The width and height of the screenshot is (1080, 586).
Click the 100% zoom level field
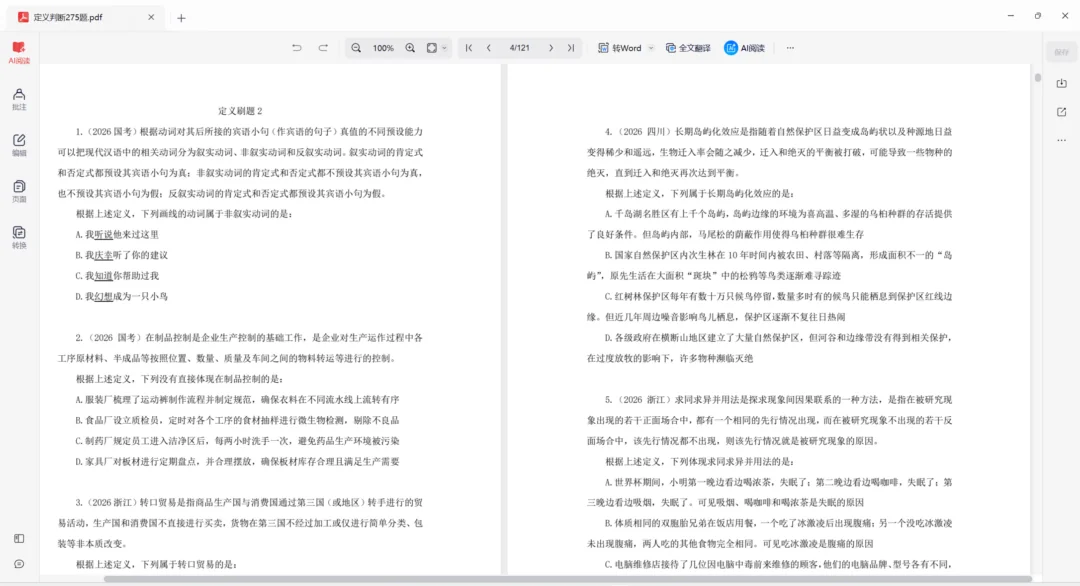click(x=383, y=48)
